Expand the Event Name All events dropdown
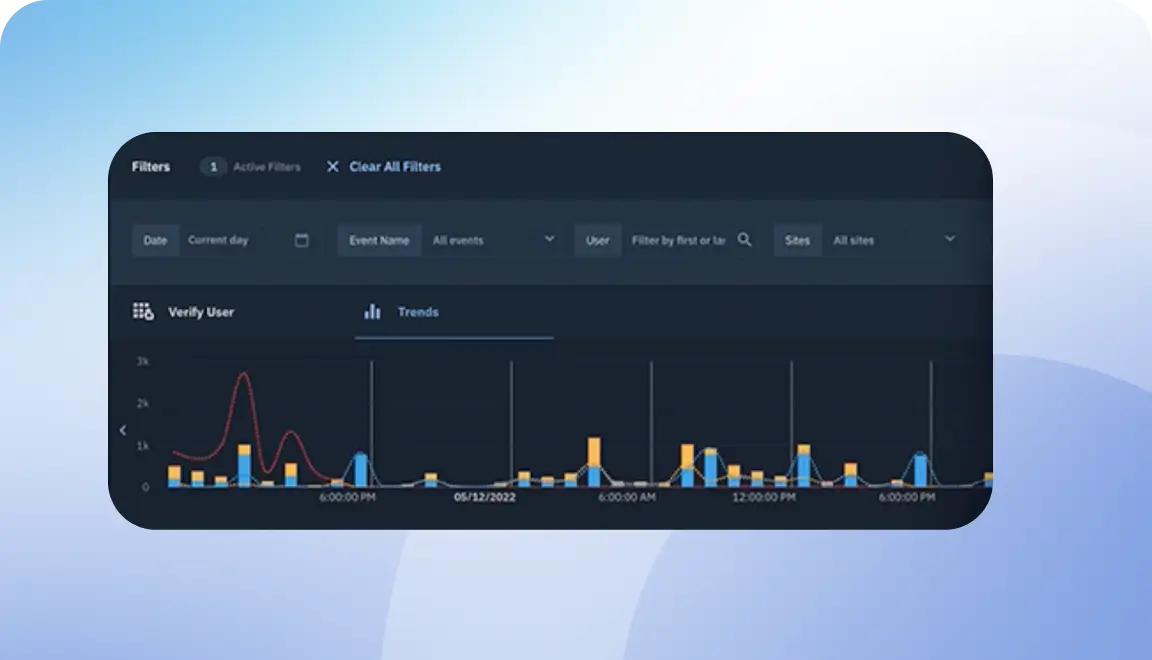 491,240
